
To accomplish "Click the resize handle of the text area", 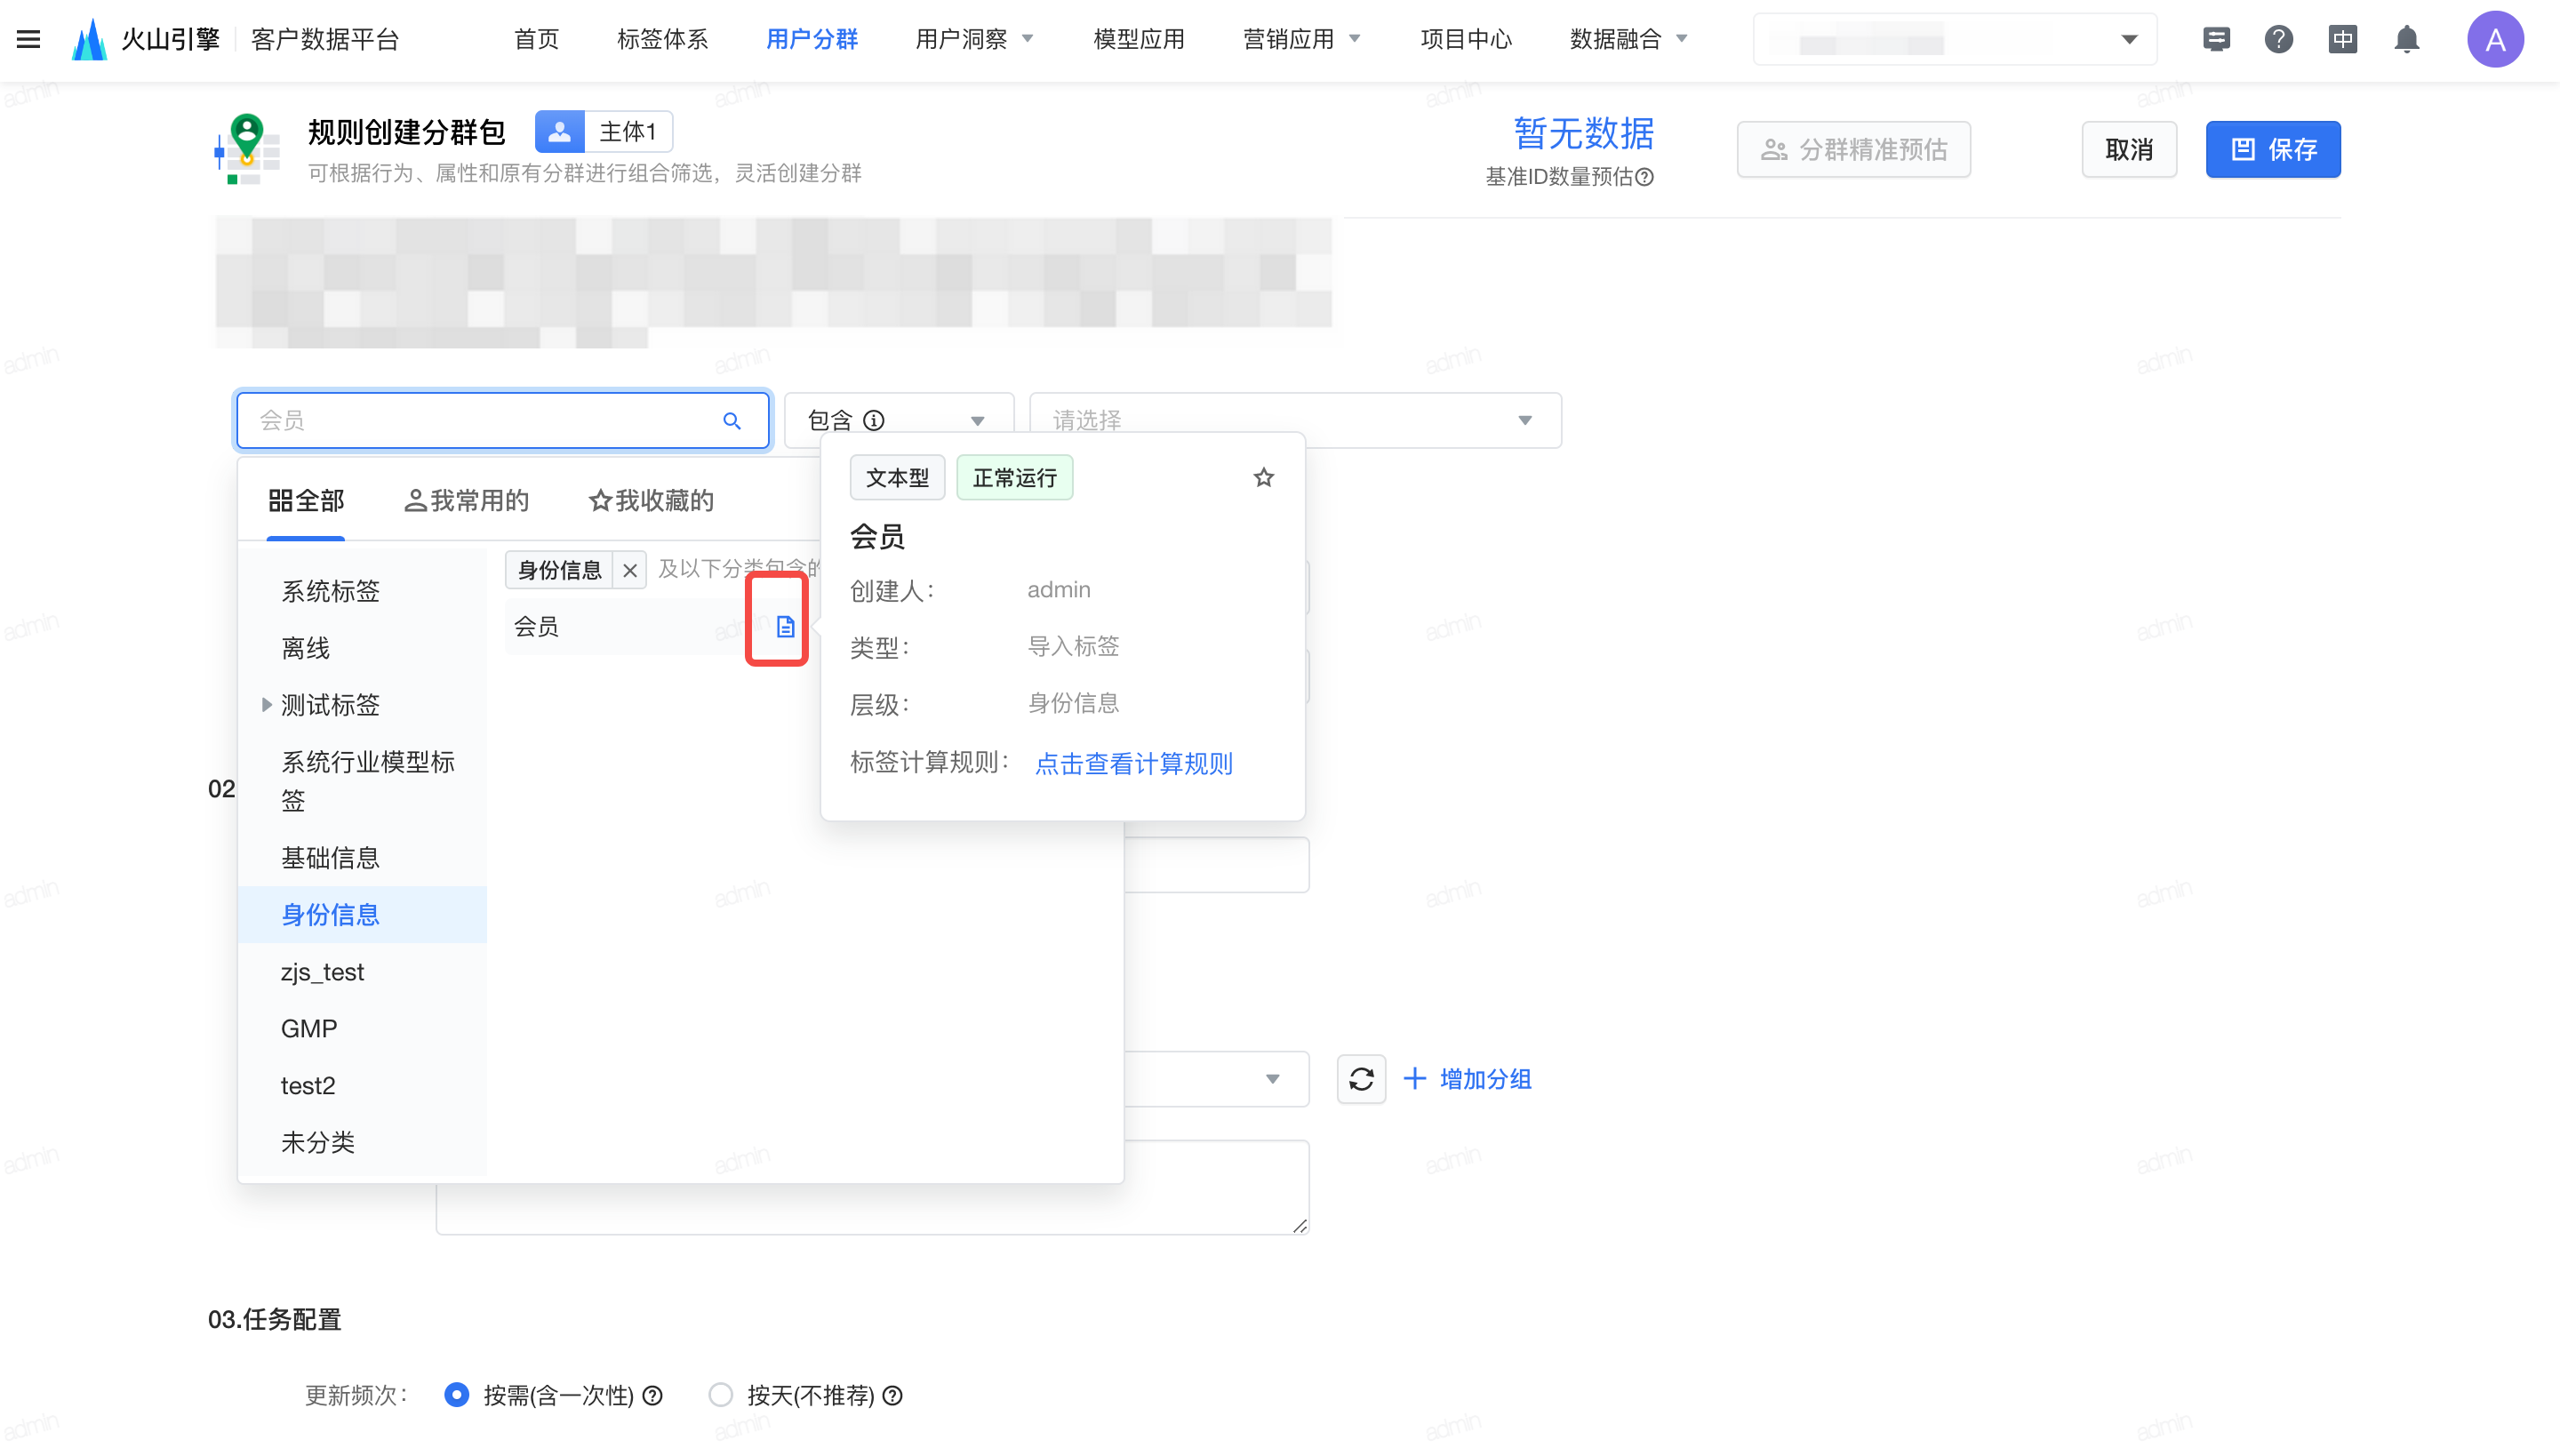I will pos(1299,1225).
